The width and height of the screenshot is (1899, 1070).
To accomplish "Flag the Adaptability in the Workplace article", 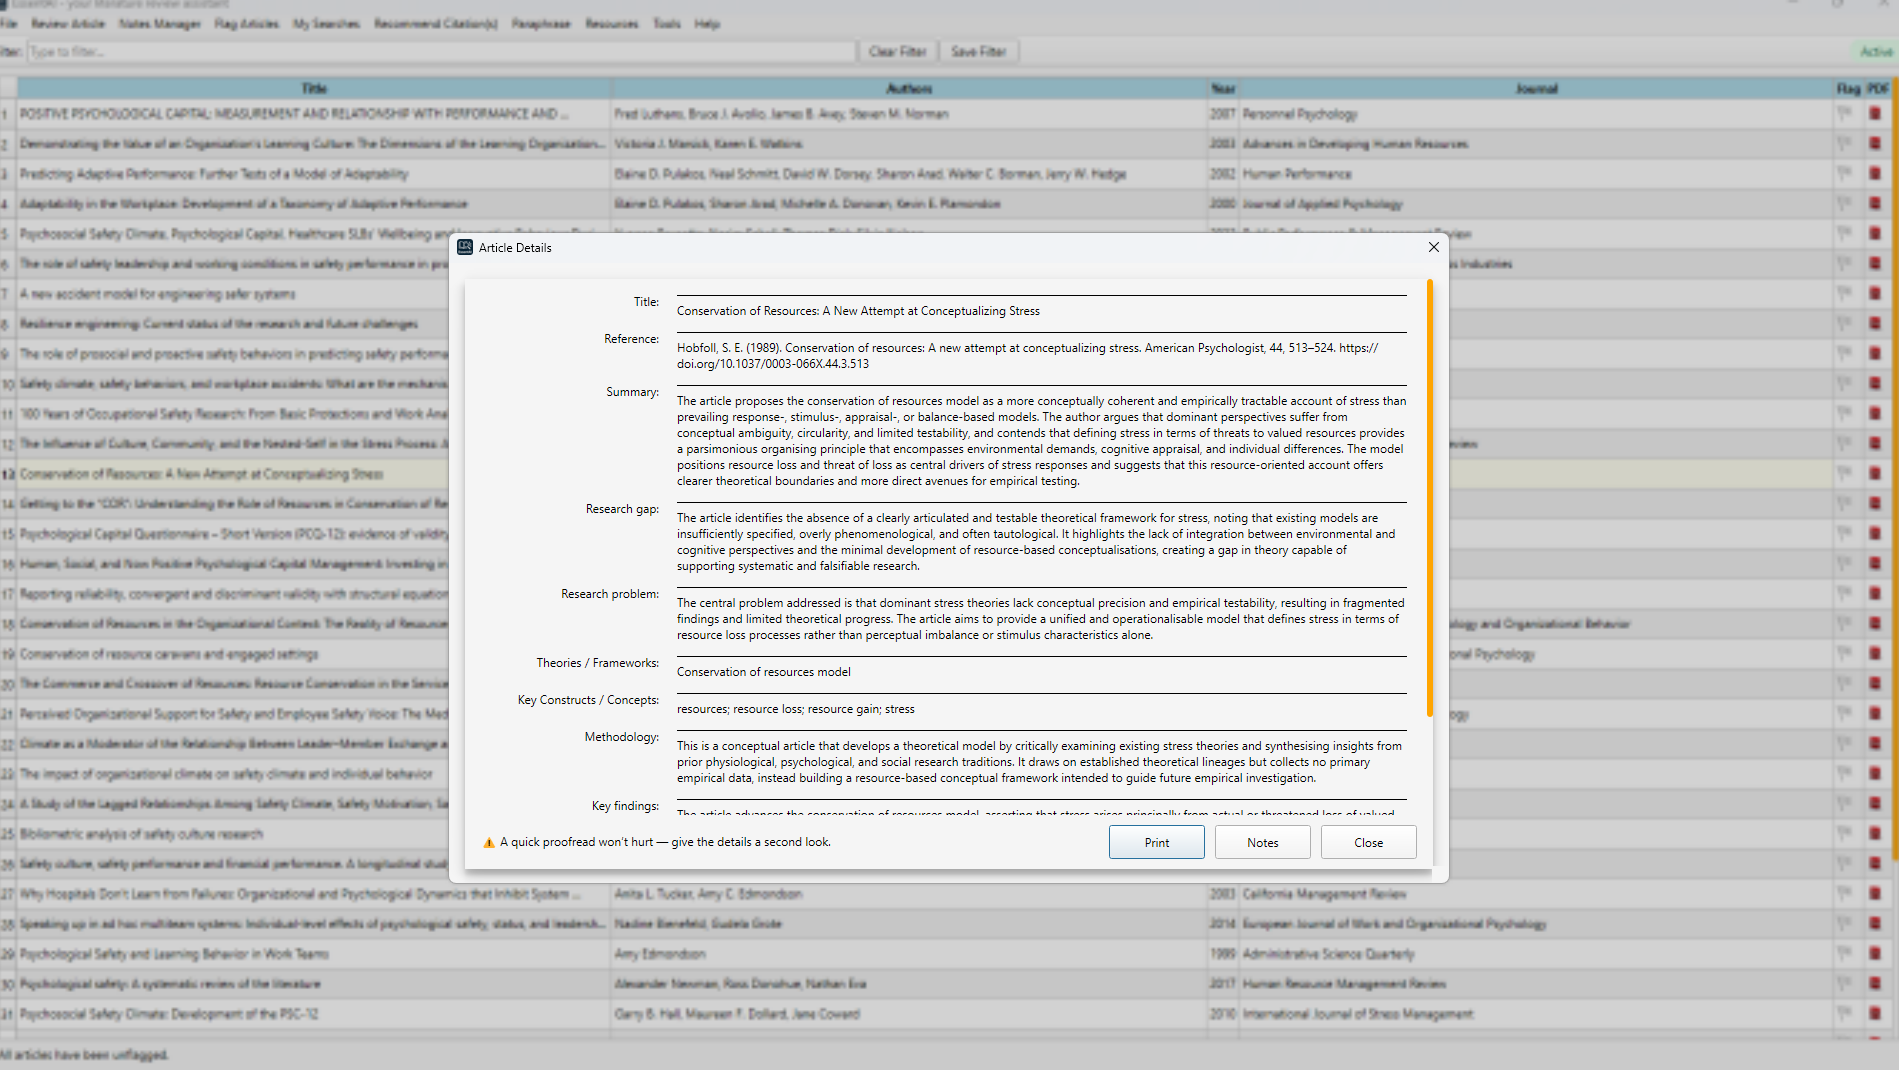I will (x=1843, y=204).
